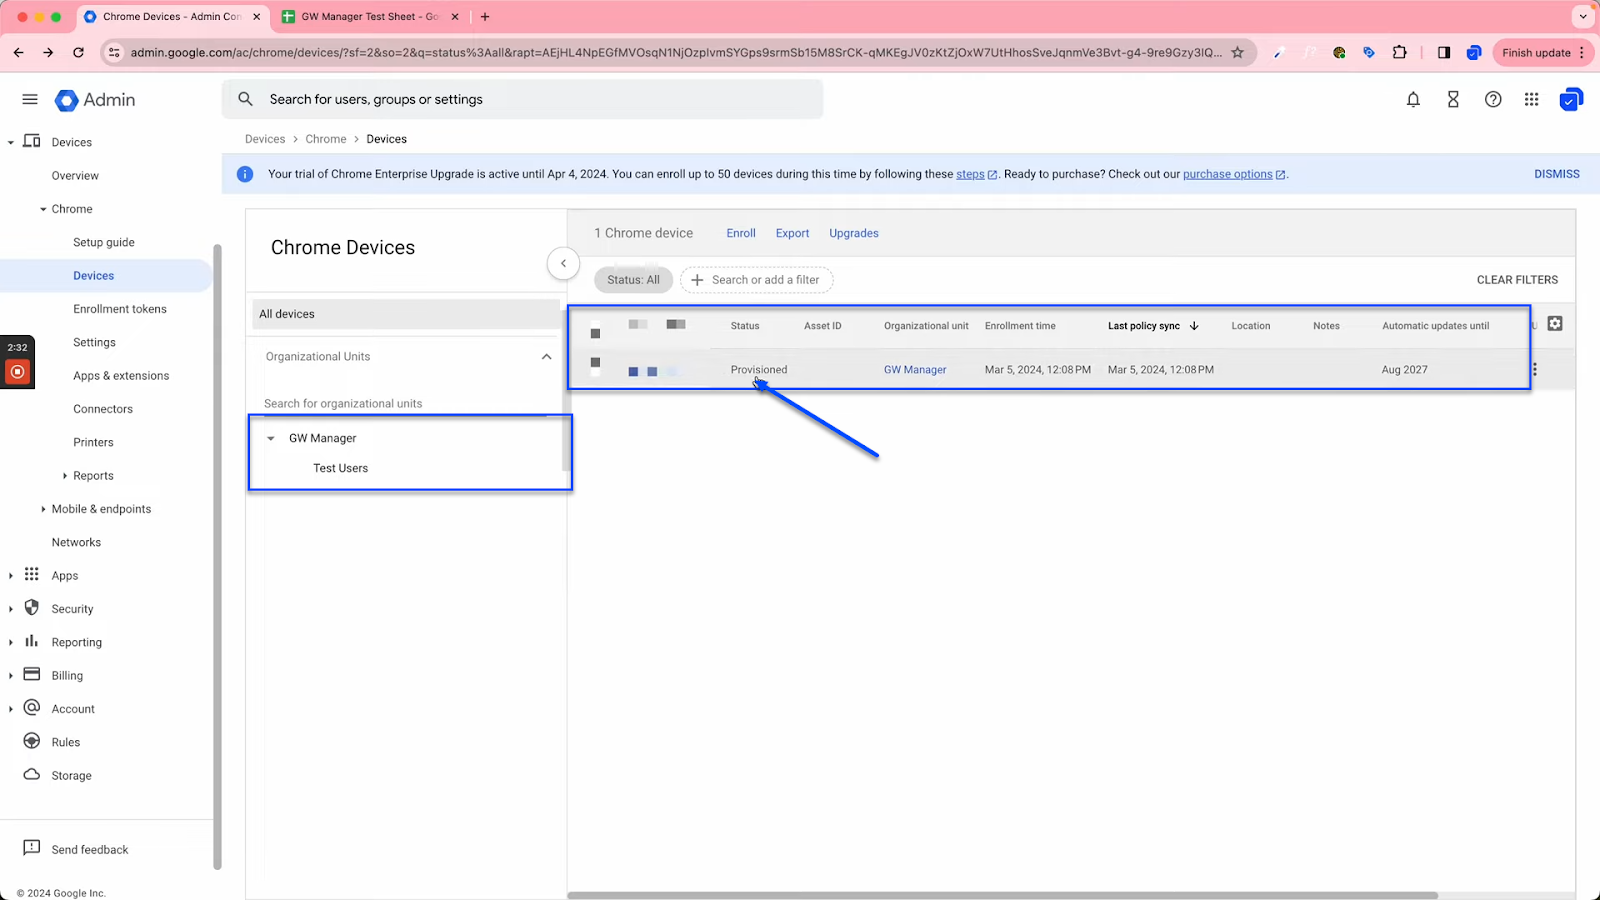Click the Export link

tap(792, 233)
